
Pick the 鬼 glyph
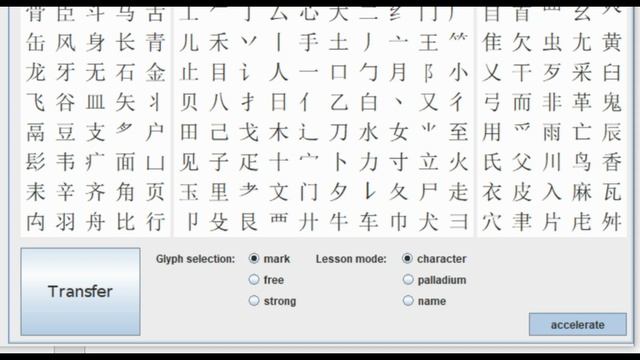pyautogui.click(x=611, y=102)
